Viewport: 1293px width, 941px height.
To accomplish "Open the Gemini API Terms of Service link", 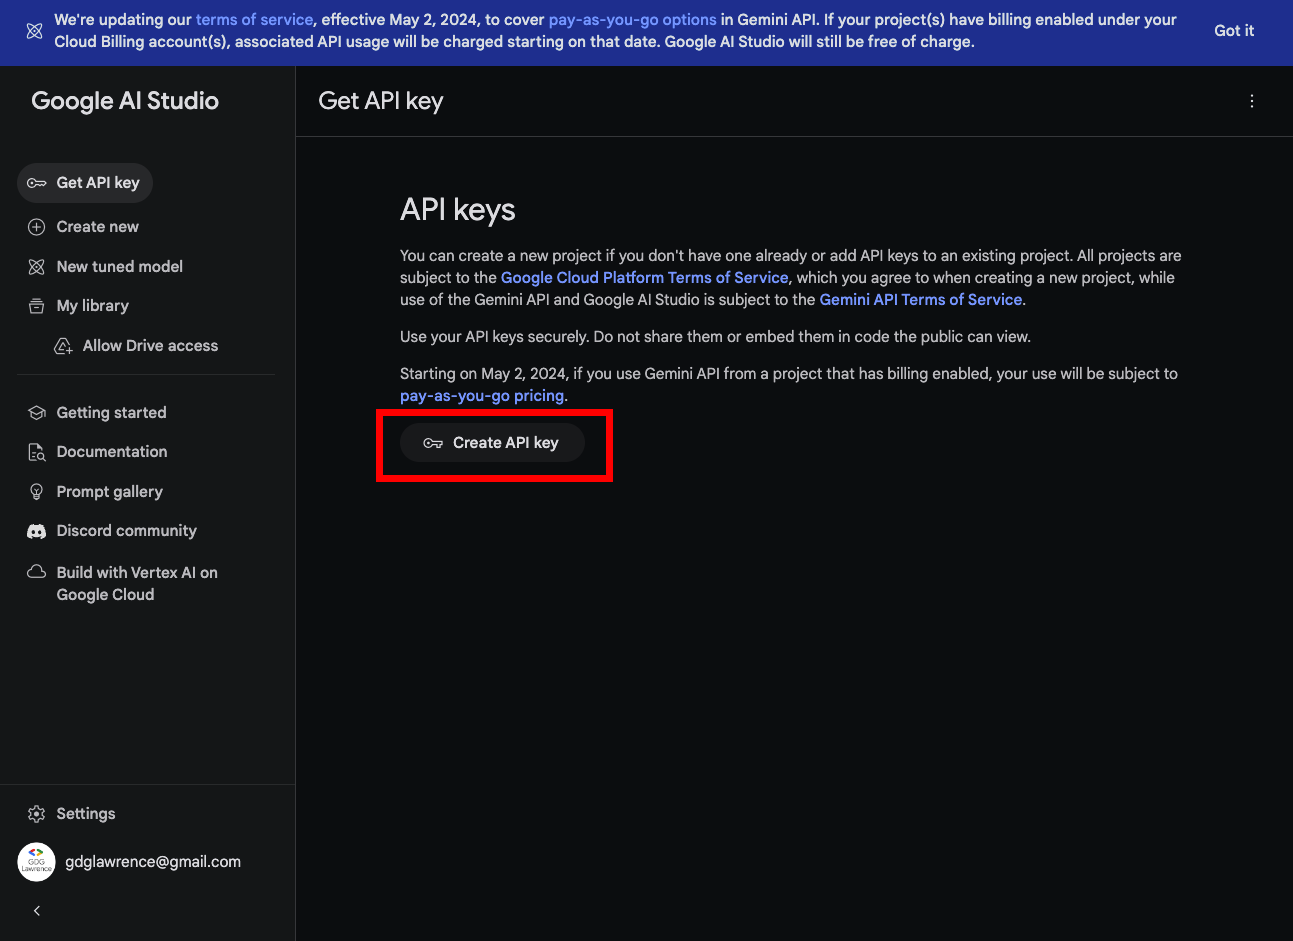I will [x=920, y=300].
